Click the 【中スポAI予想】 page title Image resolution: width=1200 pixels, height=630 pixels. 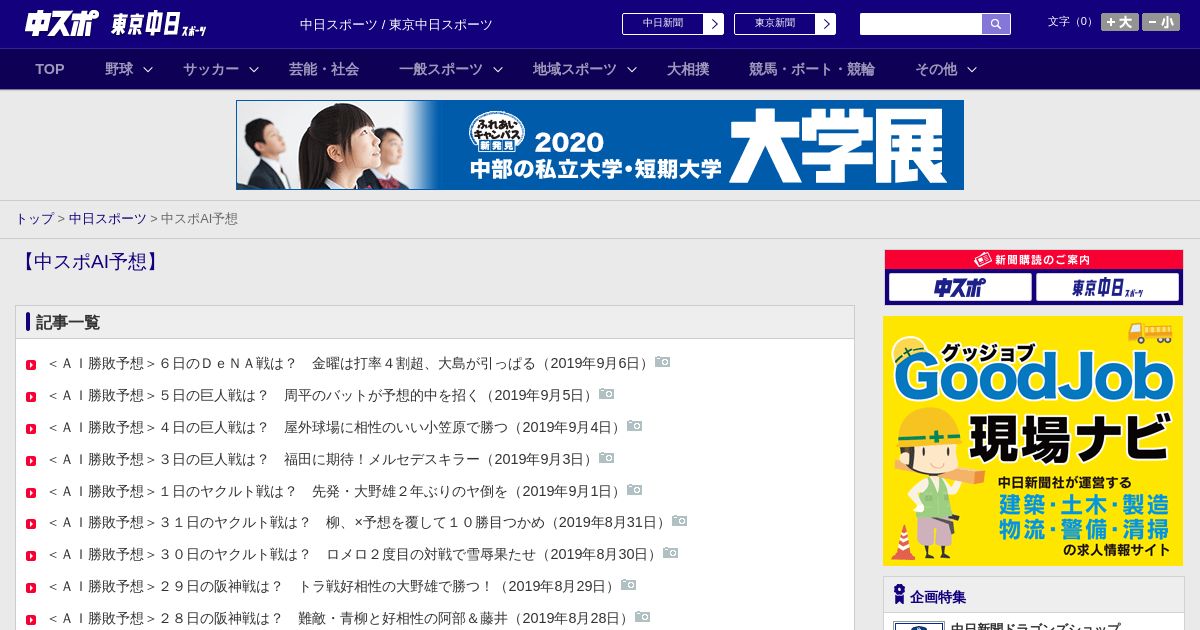click(x=90, y=262)
